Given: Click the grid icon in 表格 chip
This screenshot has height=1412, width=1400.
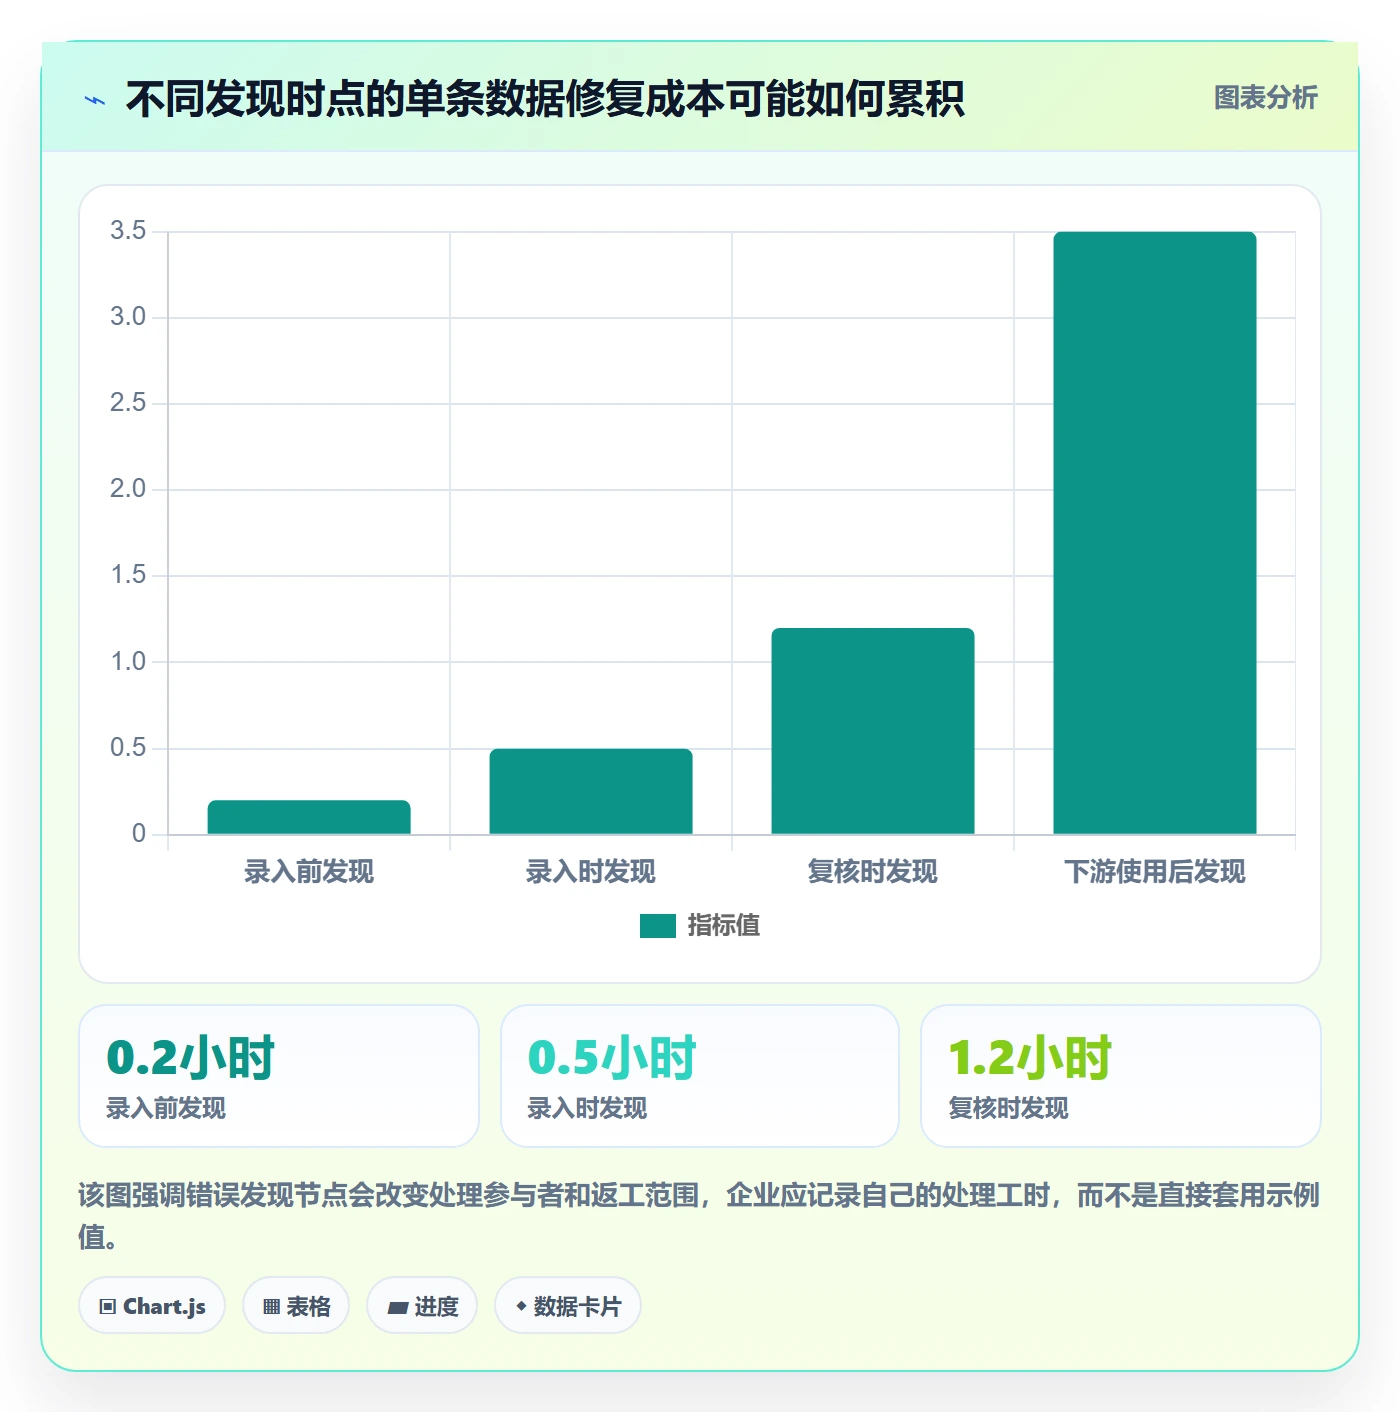Looking at the screenshot, I should point(271,1307).
